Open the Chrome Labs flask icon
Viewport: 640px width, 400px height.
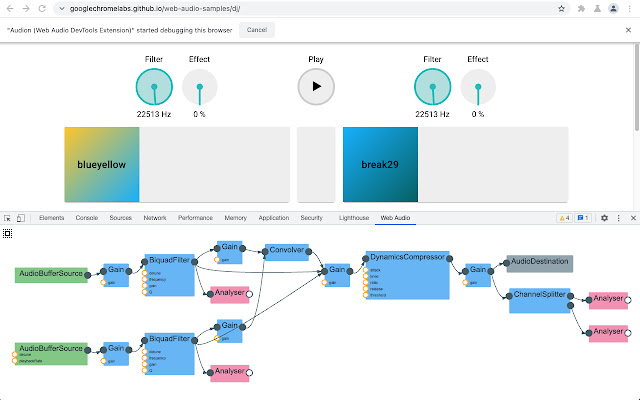[x=597, y=9]
